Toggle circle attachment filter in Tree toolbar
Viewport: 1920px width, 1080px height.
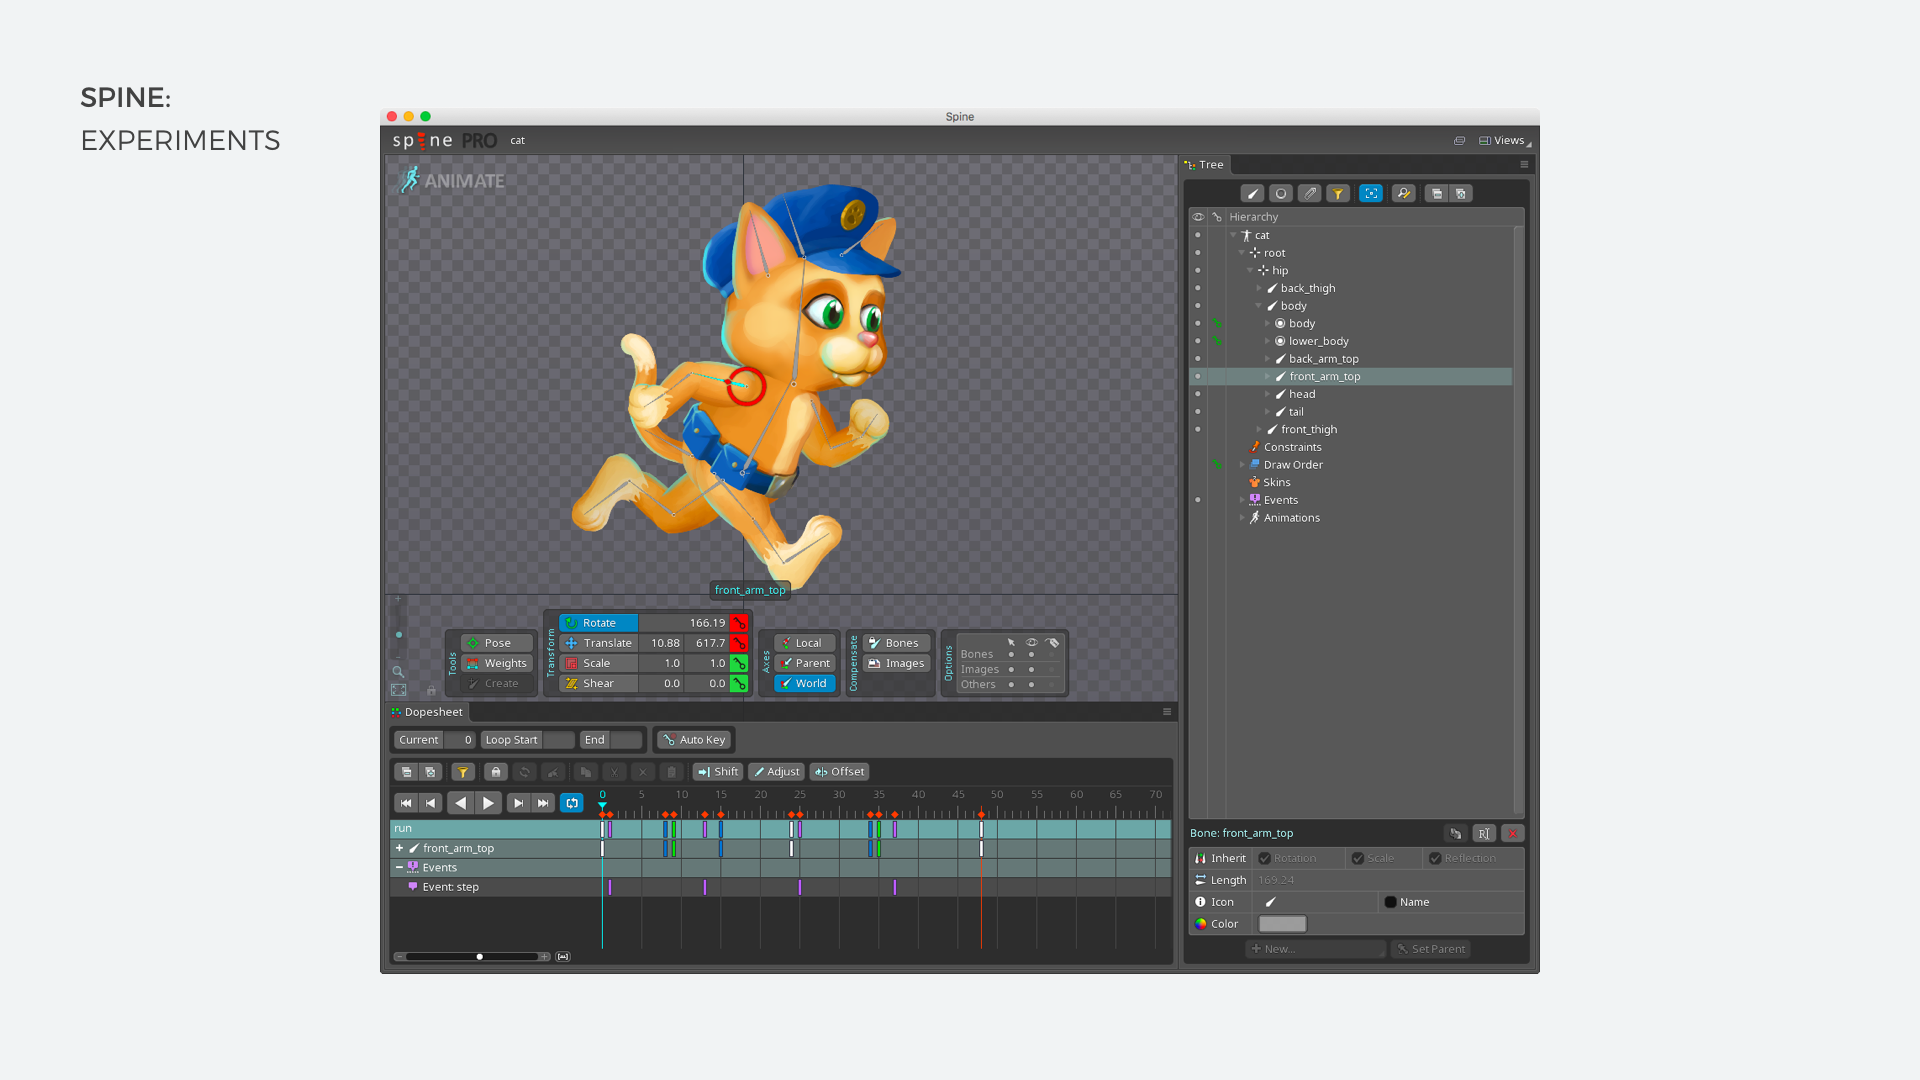coord(1281,194)
